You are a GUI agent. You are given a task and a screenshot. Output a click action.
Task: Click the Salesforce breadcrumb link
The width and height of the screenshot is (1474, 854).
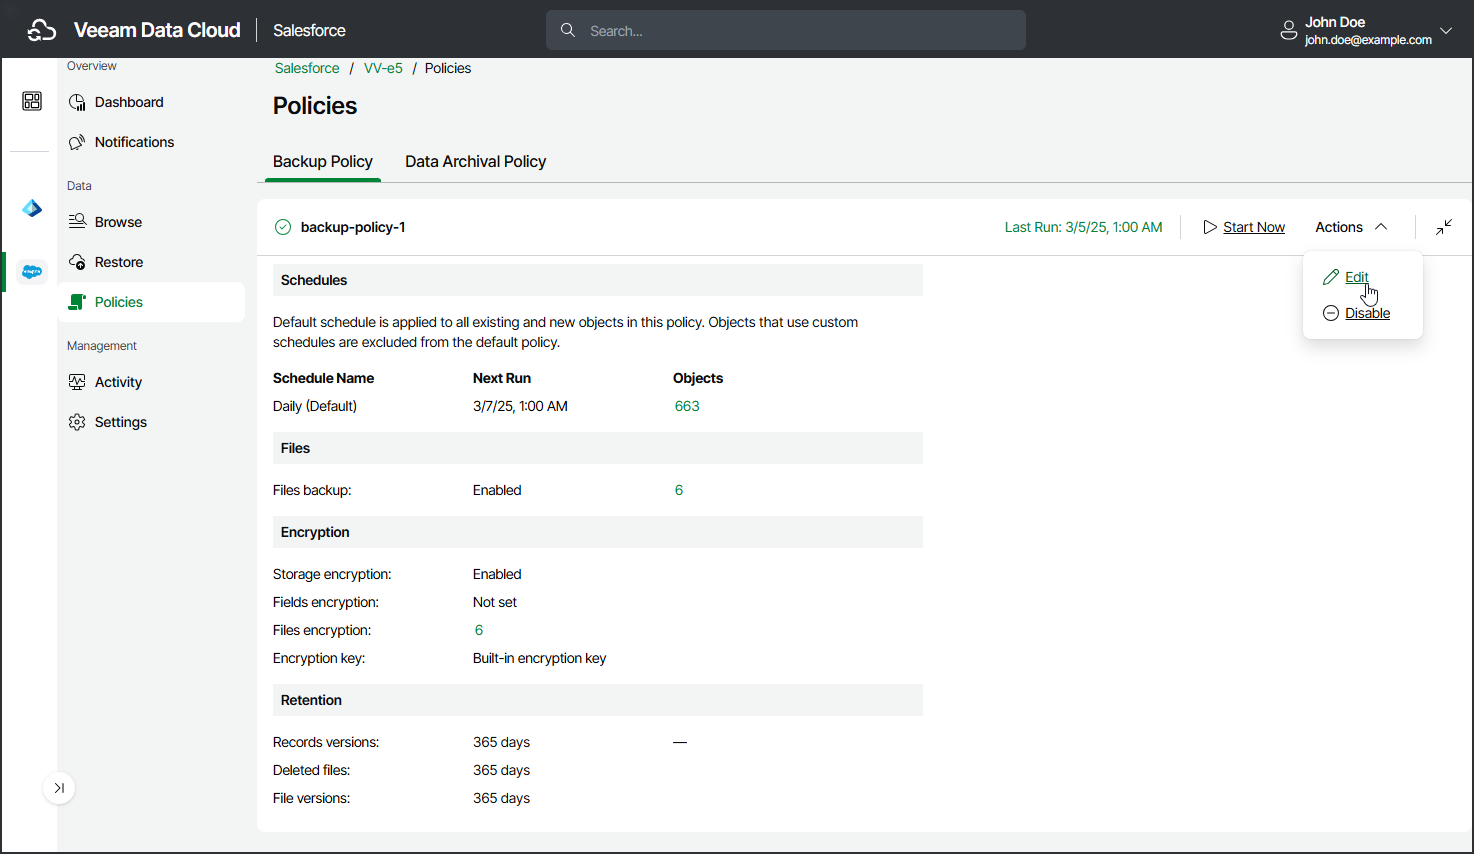307,68
